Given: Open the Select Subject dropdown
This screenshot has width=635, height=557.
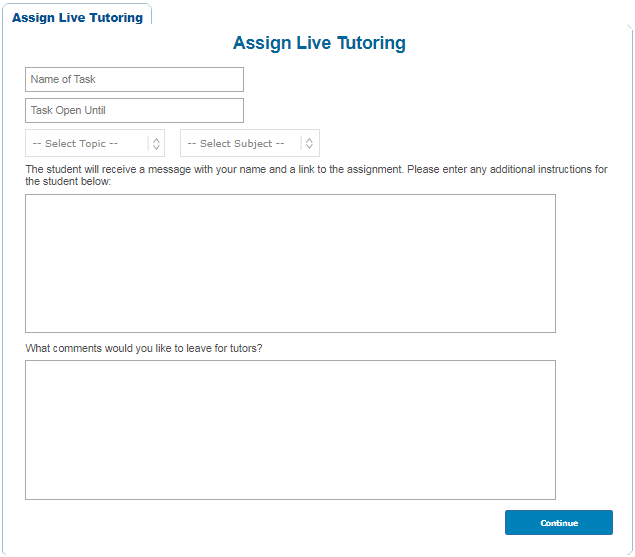Looking at the screenshot, I should point(249,143).
